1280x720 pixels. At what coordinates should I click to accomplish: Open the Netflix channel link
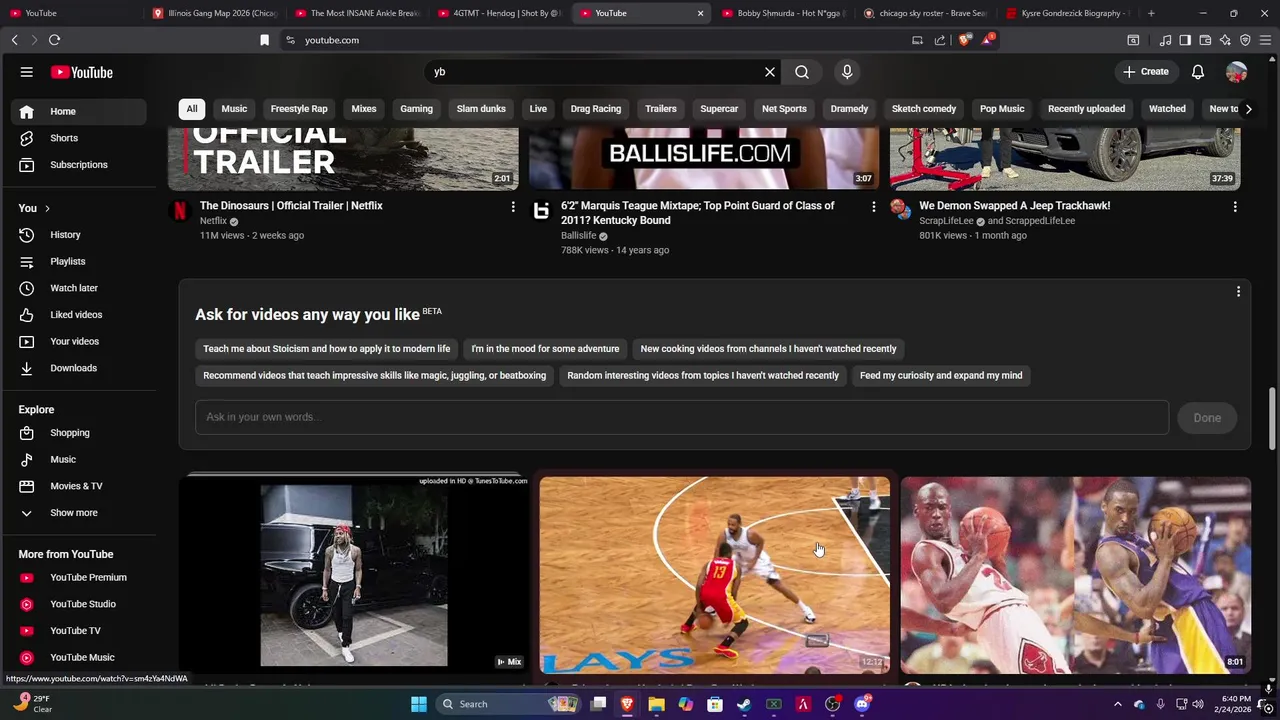[x=213, y=221]
